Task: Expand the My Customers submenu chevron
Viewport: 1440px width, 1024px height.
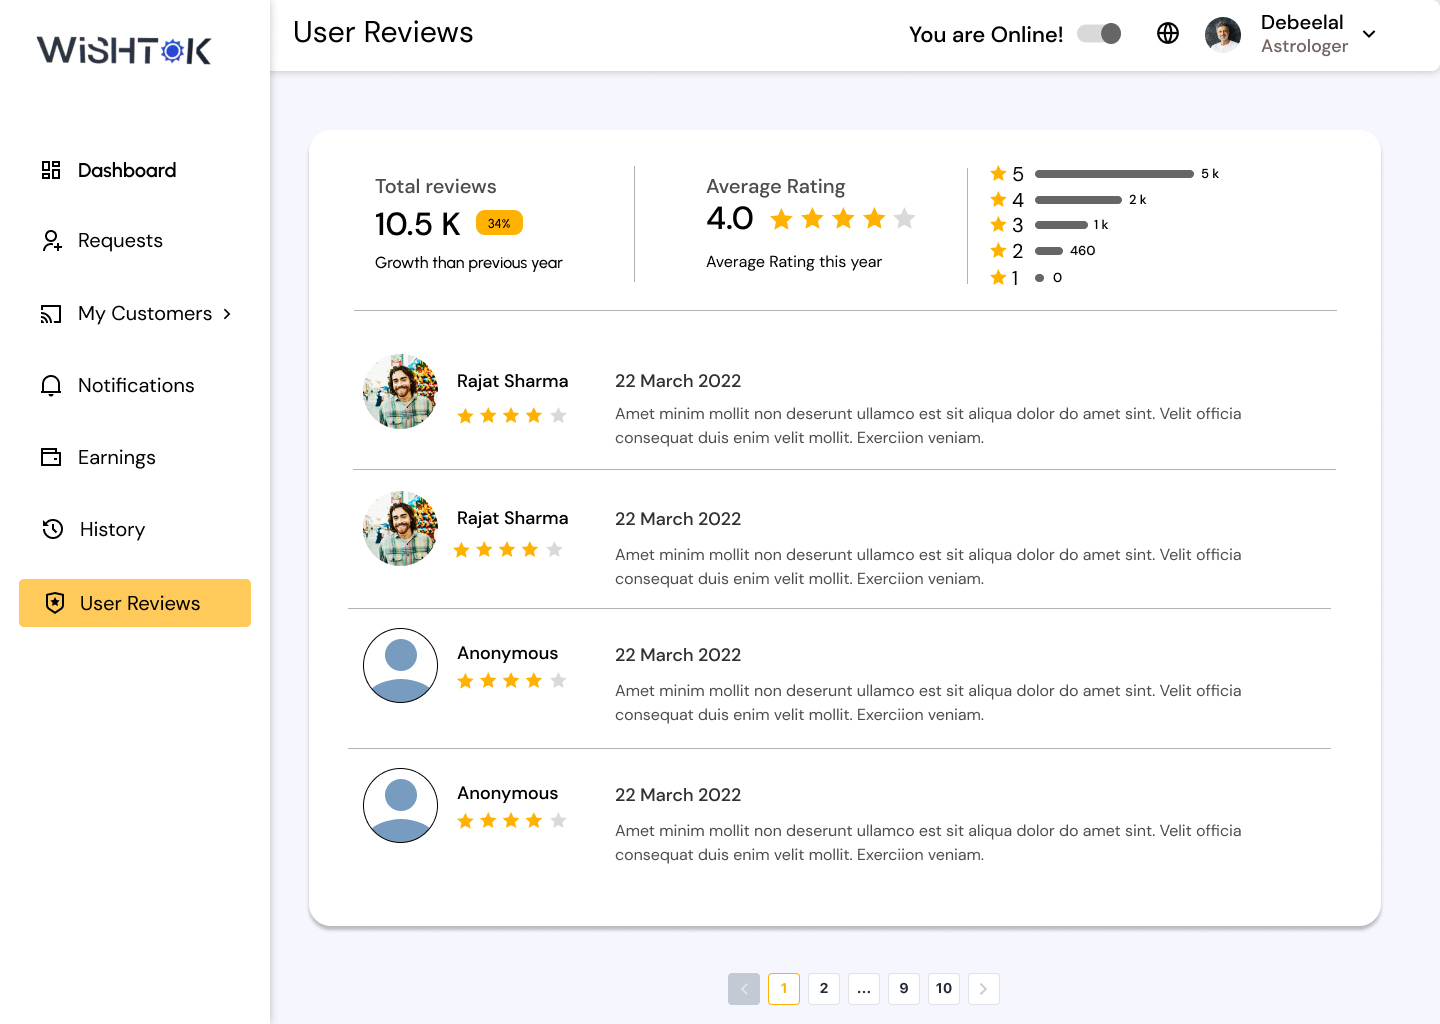Action: click(228, 314)
